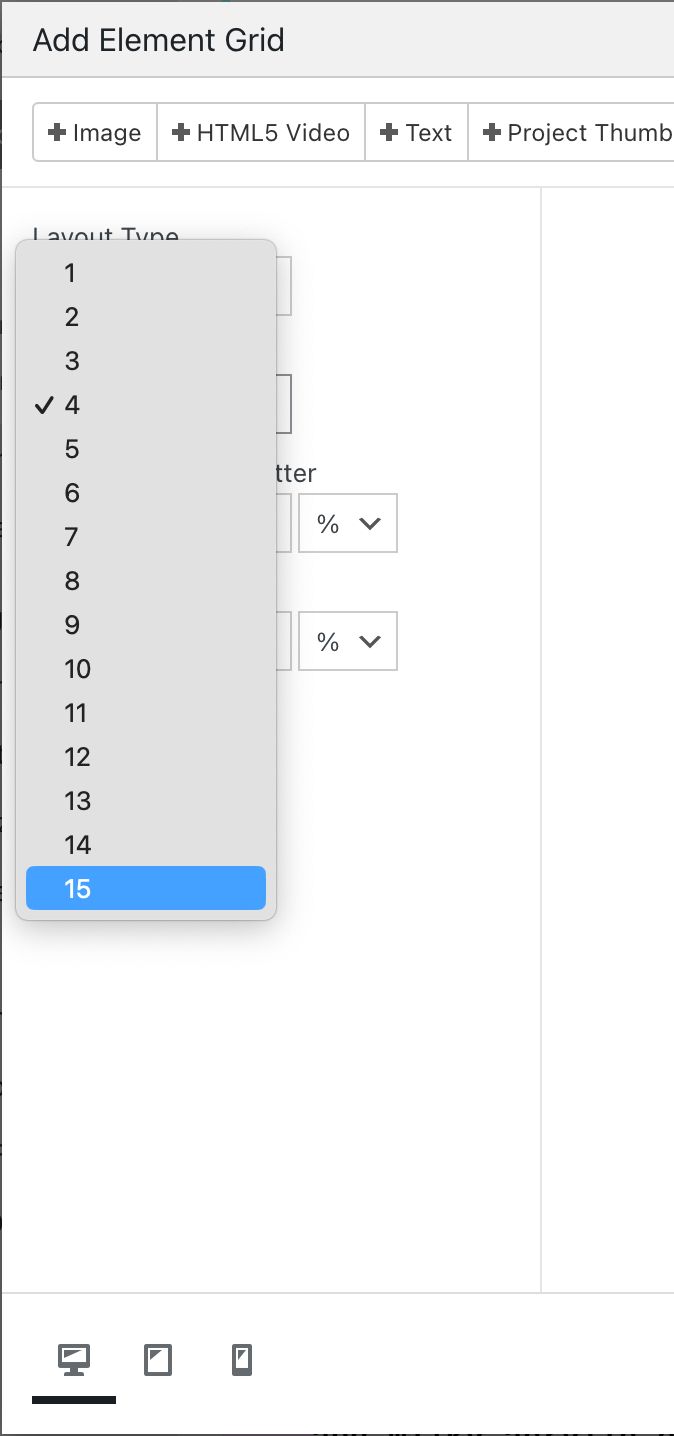The width and height of the screenshot is (674, 1436).
Task: Switch to mobile preview icon
Action: pos(240,1359)
